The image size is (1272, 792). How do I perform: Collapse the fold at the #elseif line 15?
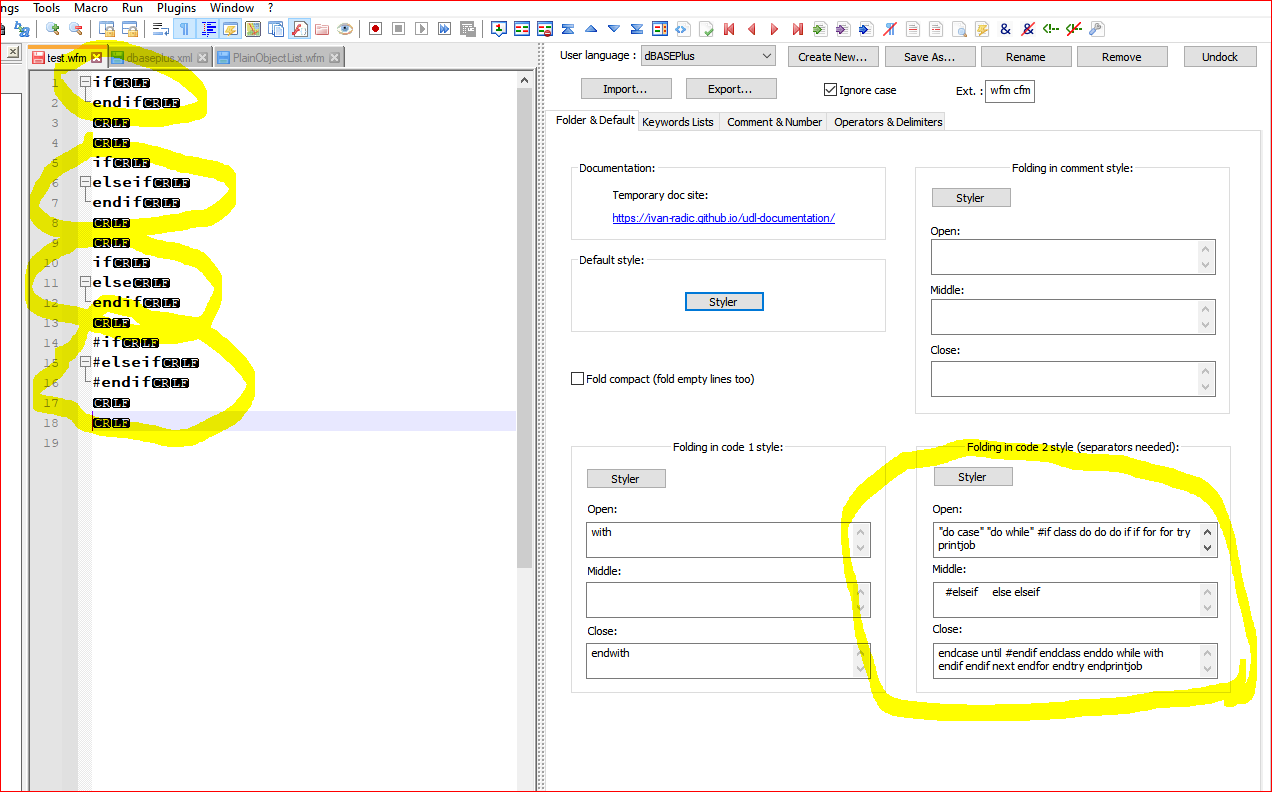click(x=86, y=363)
